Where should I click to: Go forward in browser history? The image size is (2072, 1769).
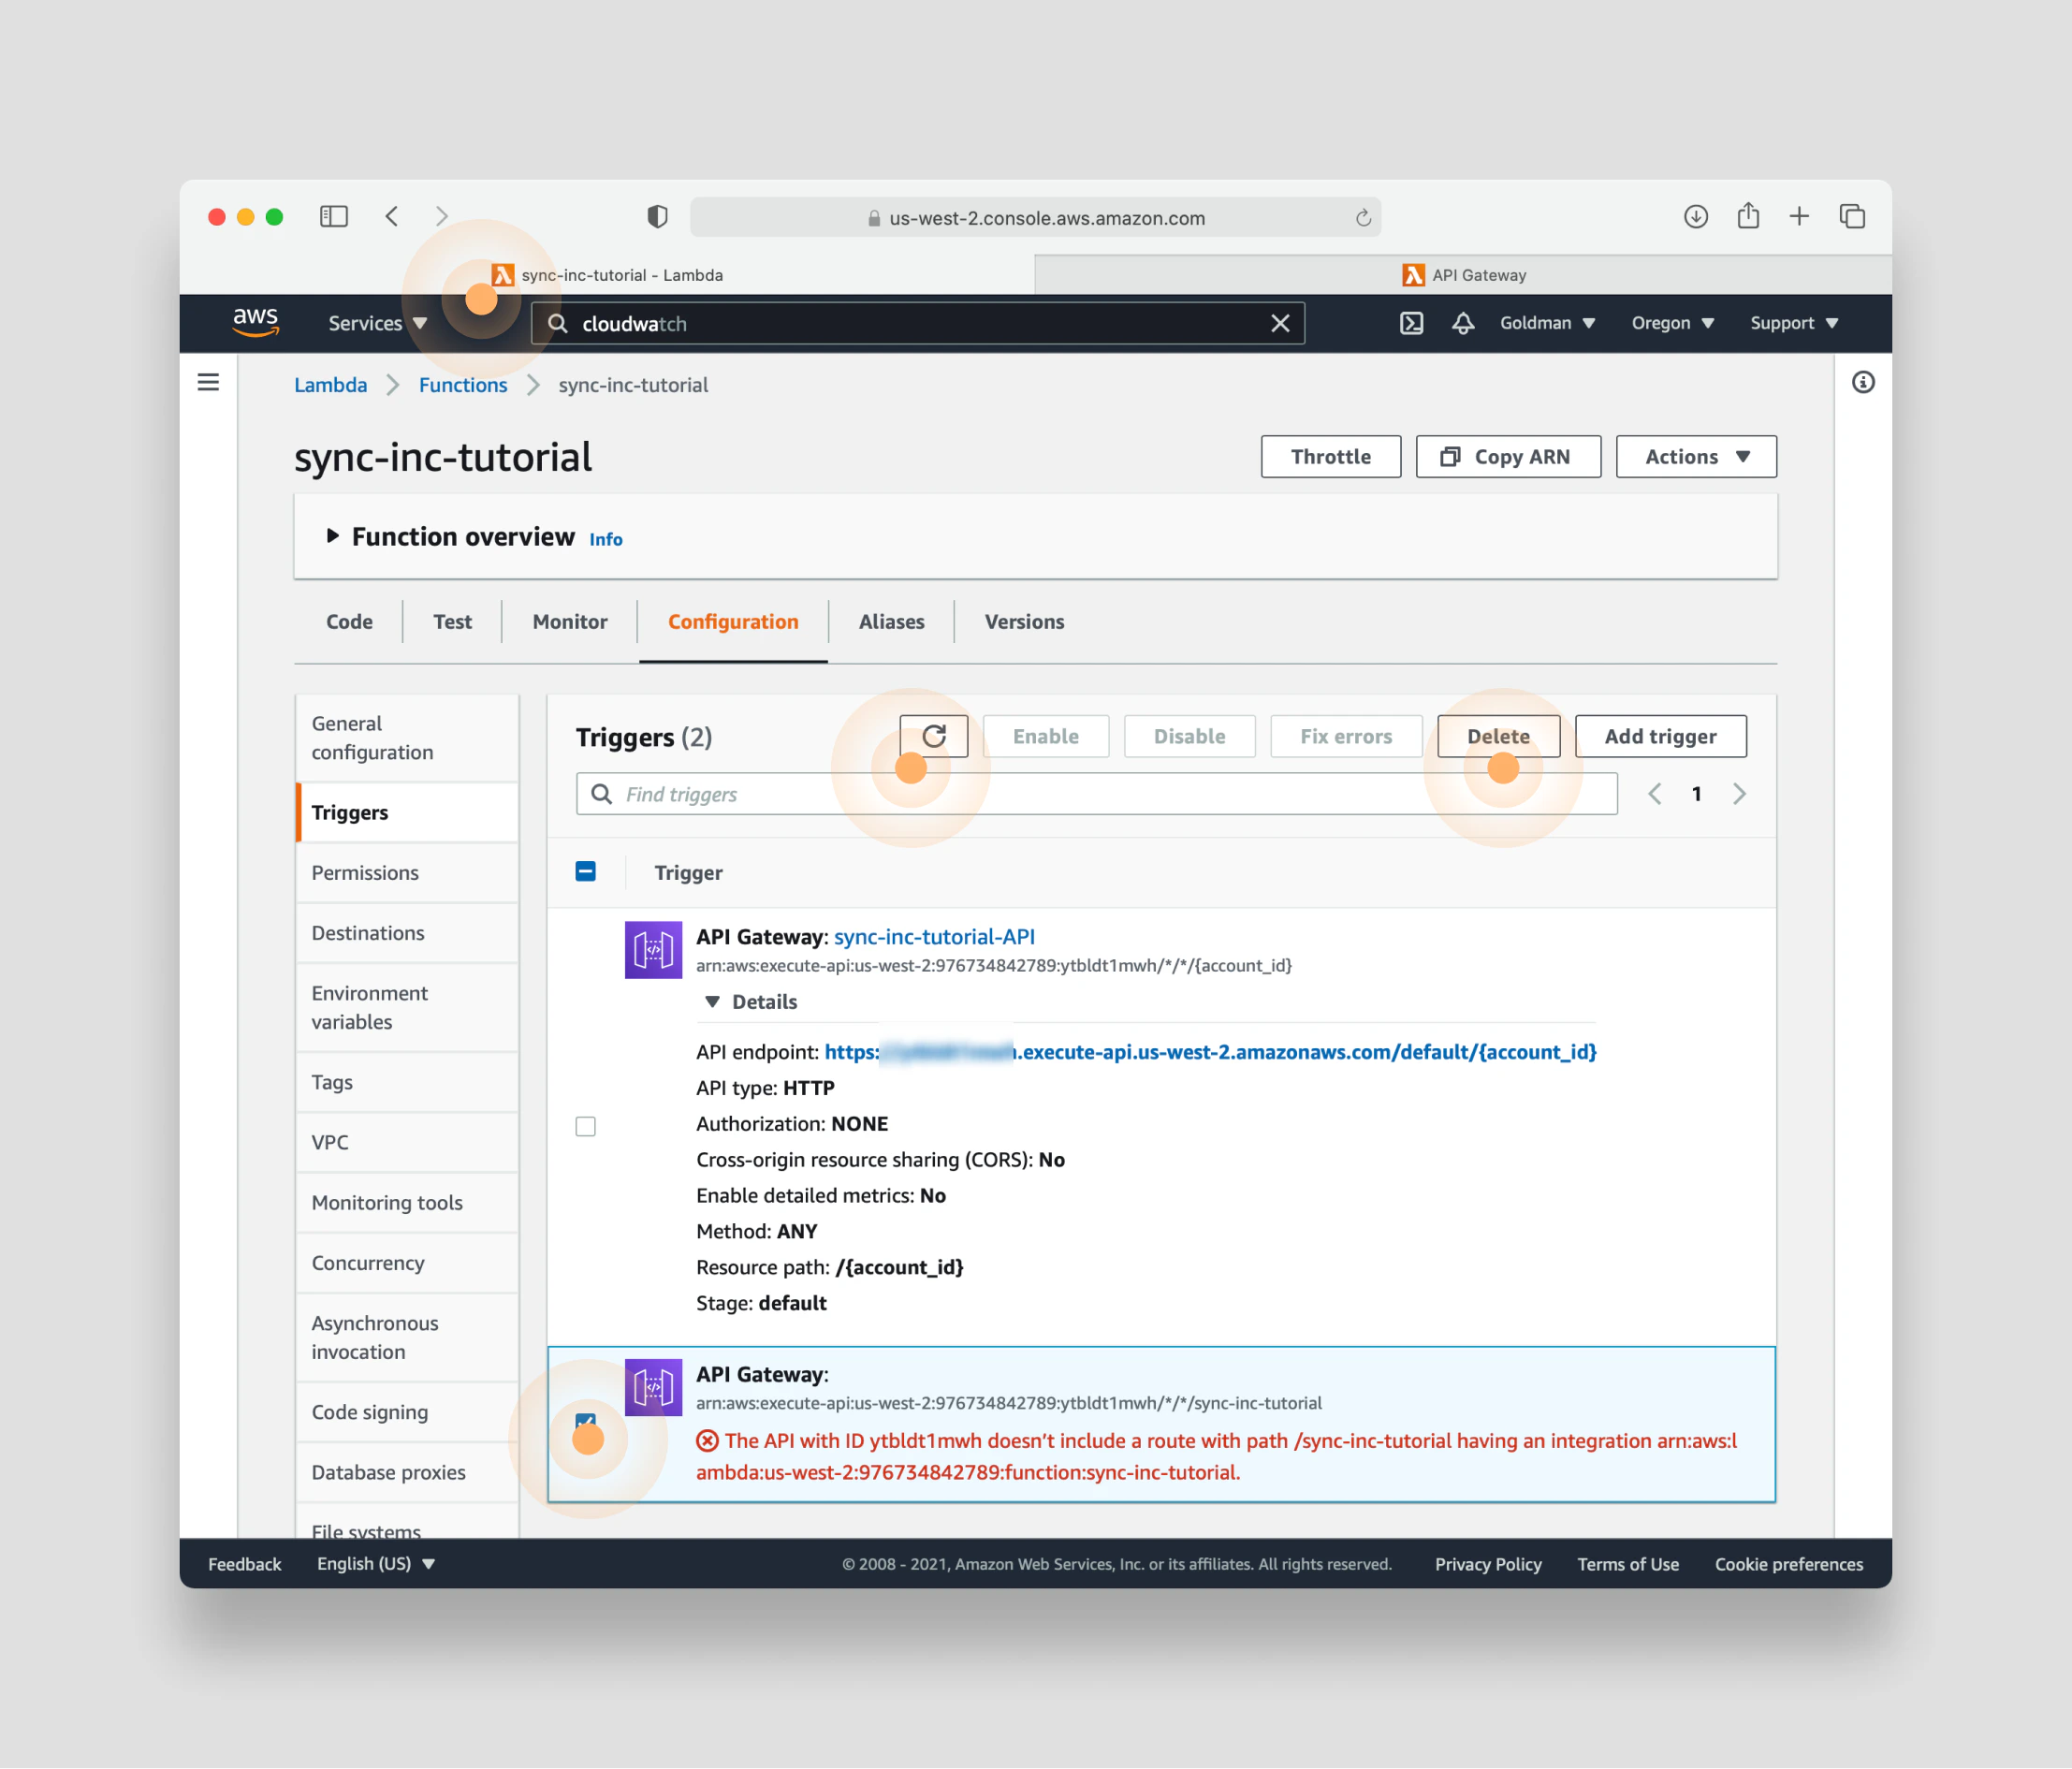click(442, 216)
